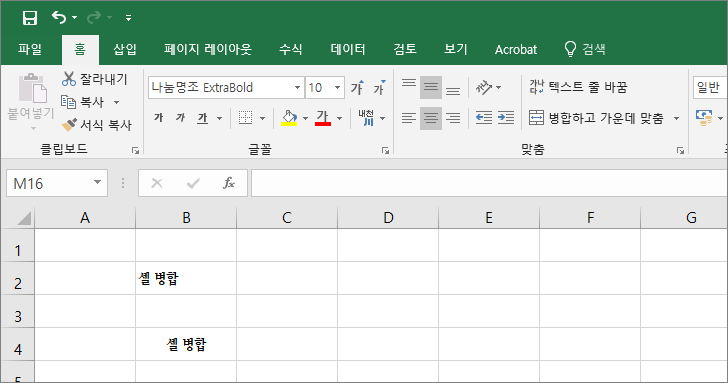Open the font color dropdown arrow

pos(339,119)
